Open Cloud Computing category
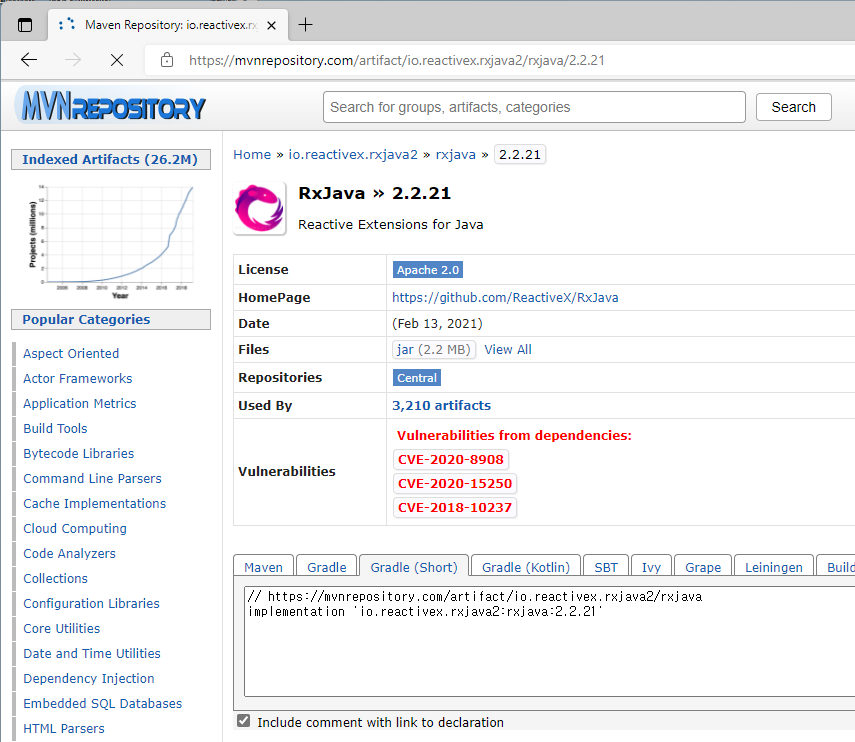Viewport: 855px width, 742px height. [75, 528]
